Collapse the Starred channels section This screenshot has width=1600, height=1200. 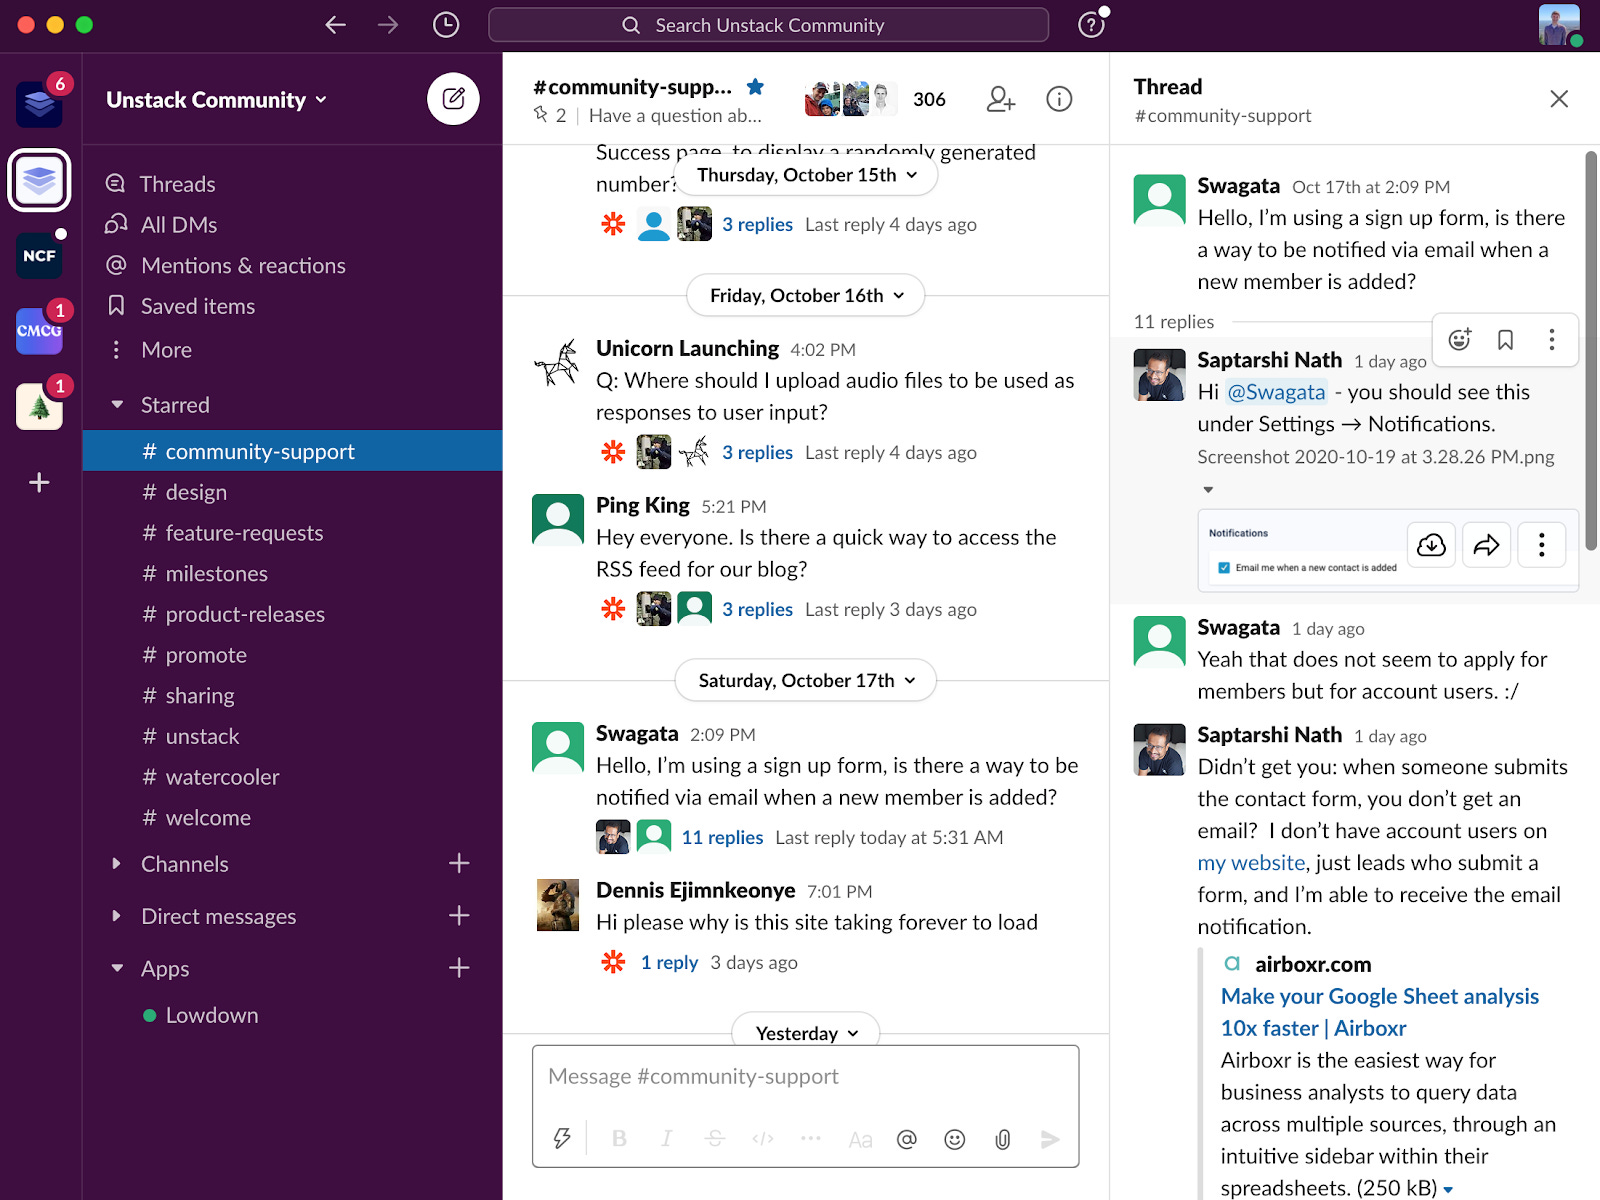click(x=118, y=404)
